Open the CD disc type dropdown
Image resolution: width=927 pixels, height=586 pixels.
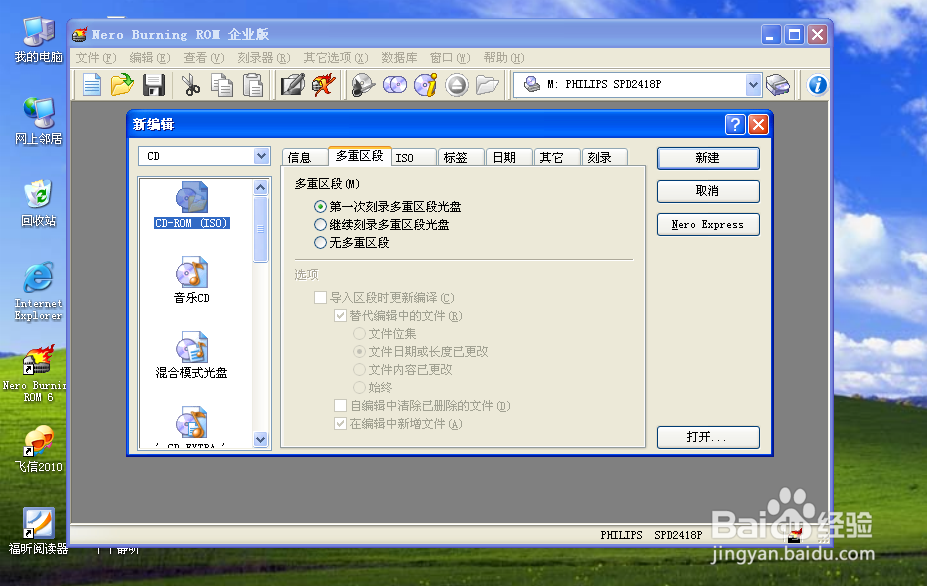coord(261,156)
